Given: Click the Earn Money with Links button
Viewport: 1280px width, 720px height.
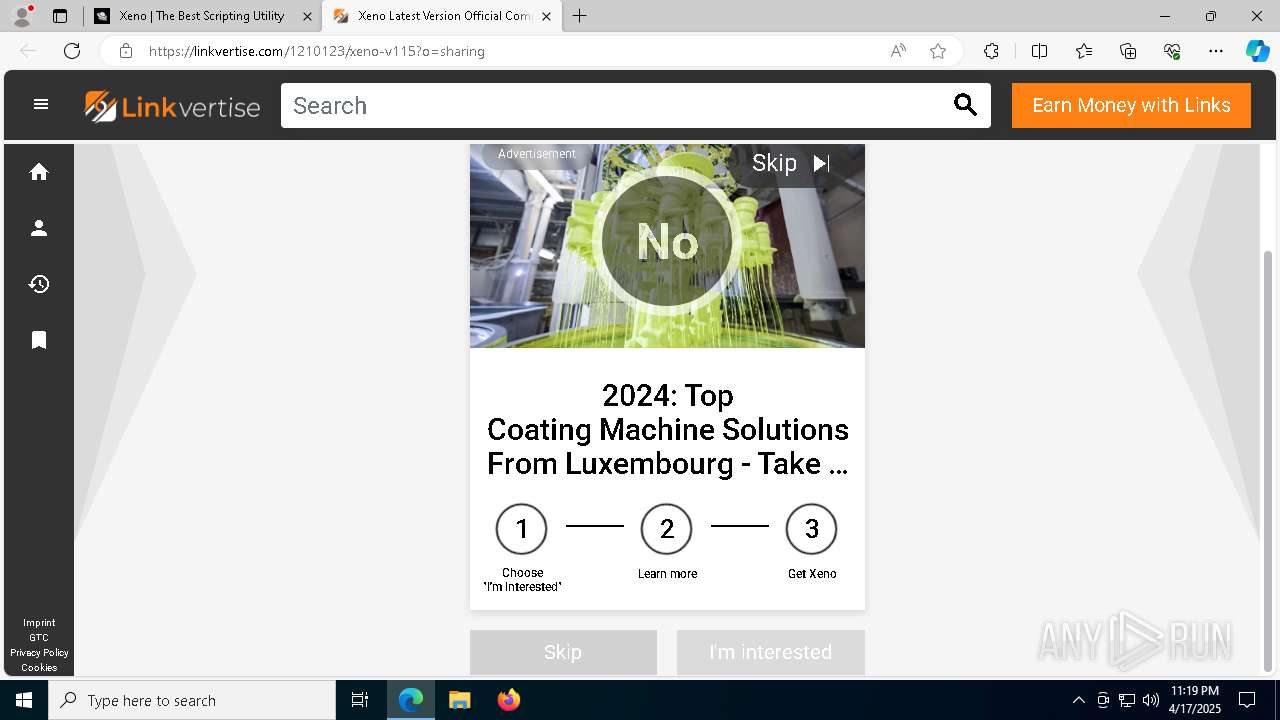Looking at the screenshot, I should coord(1131,106).
